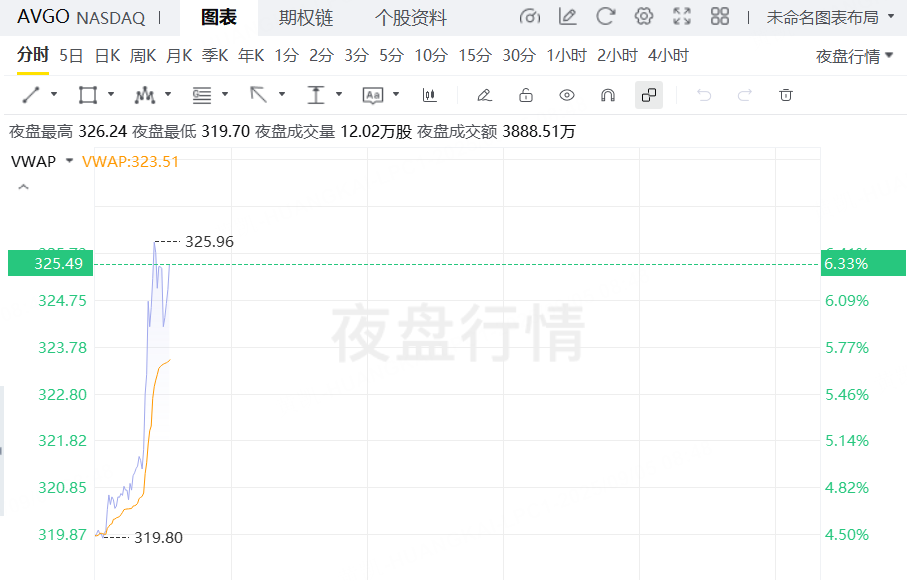Enter fullscreen chart mode
The width and height of the screenshot is (907, 581).
click(x=682, y=17)
